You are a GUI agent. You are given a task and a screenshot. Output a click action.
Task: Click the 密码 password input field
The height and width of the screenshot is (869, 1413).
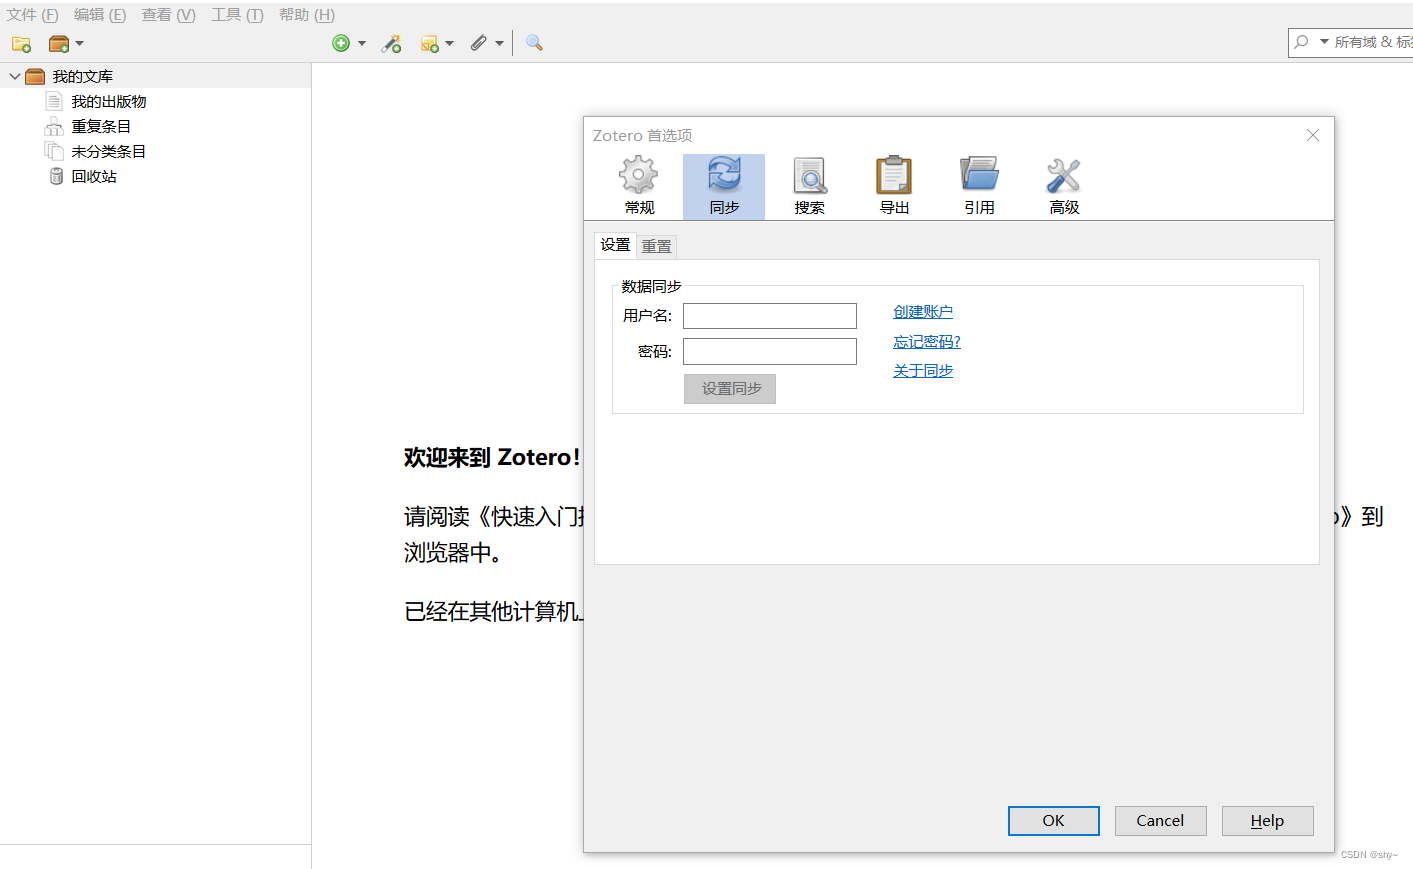pos(770,351)
